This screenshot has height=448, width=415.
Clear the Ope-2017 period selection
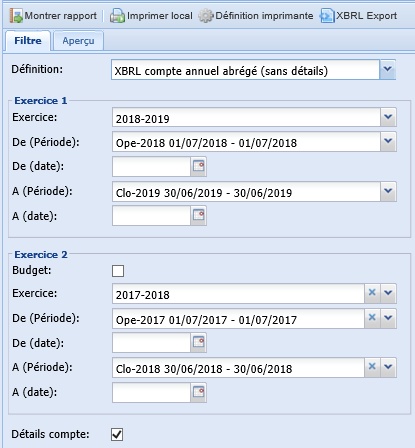372,318
